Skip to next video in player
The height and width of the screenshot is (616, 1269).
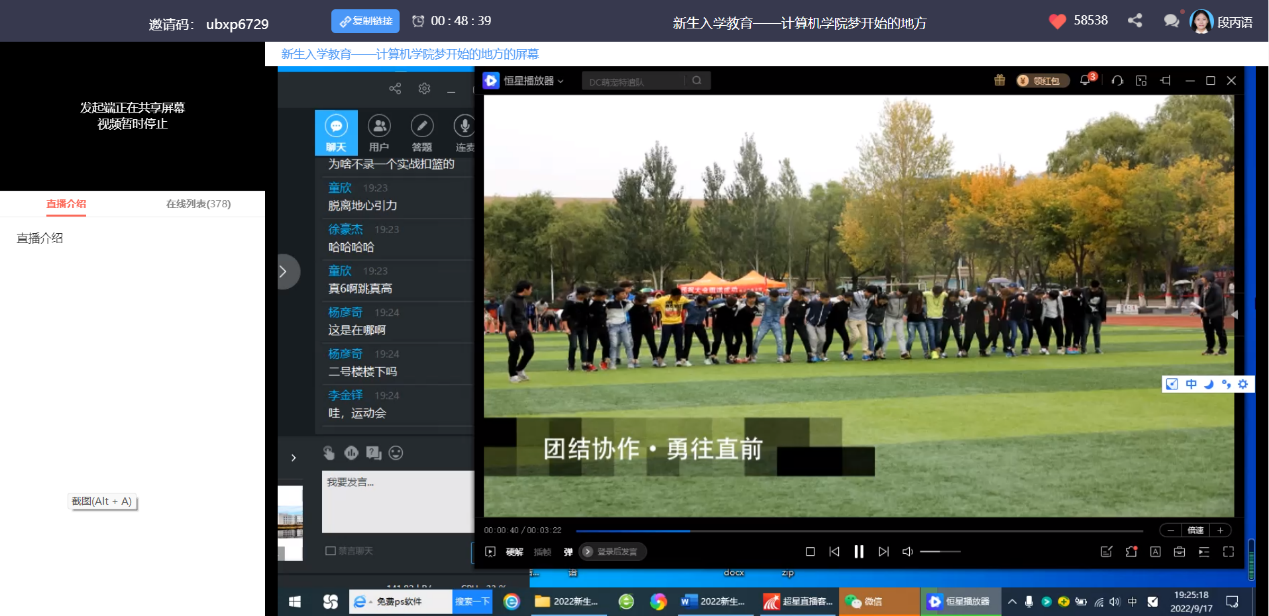[x=883, y=551]
